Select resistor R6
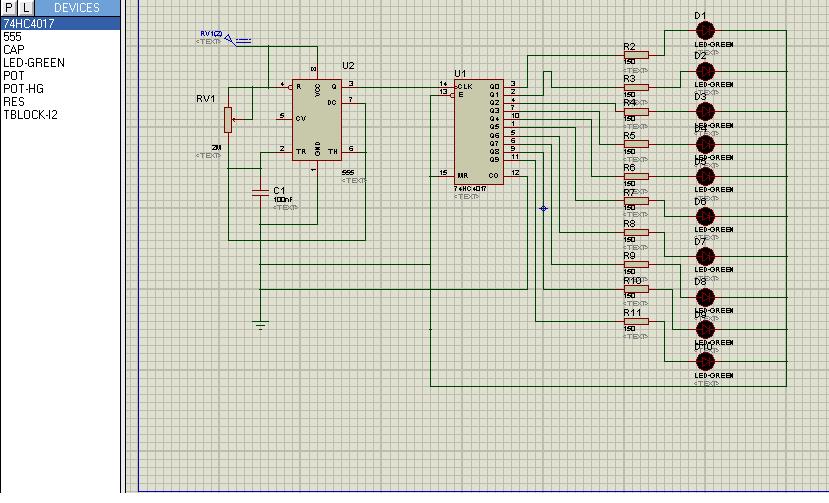The width and height of the screenshot is (829, 503). click(636, 176)
